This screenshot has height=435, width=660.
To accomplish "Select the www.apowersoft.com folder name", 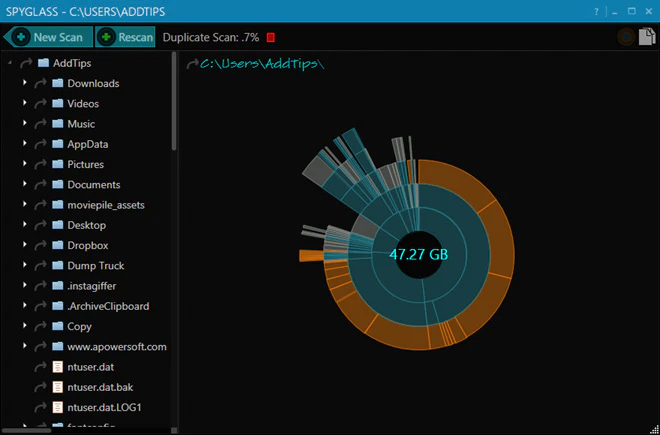I will pyautogui.click(x=117, y=347).
